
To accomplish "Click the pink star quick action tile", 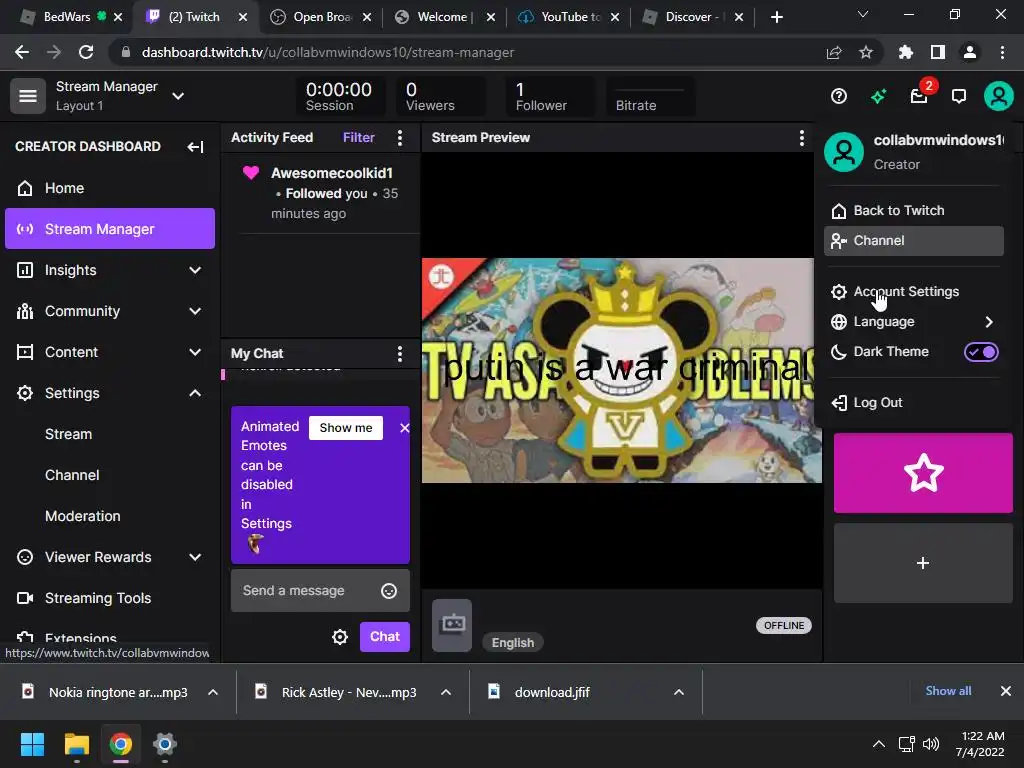I will click(x=923, y=473).
